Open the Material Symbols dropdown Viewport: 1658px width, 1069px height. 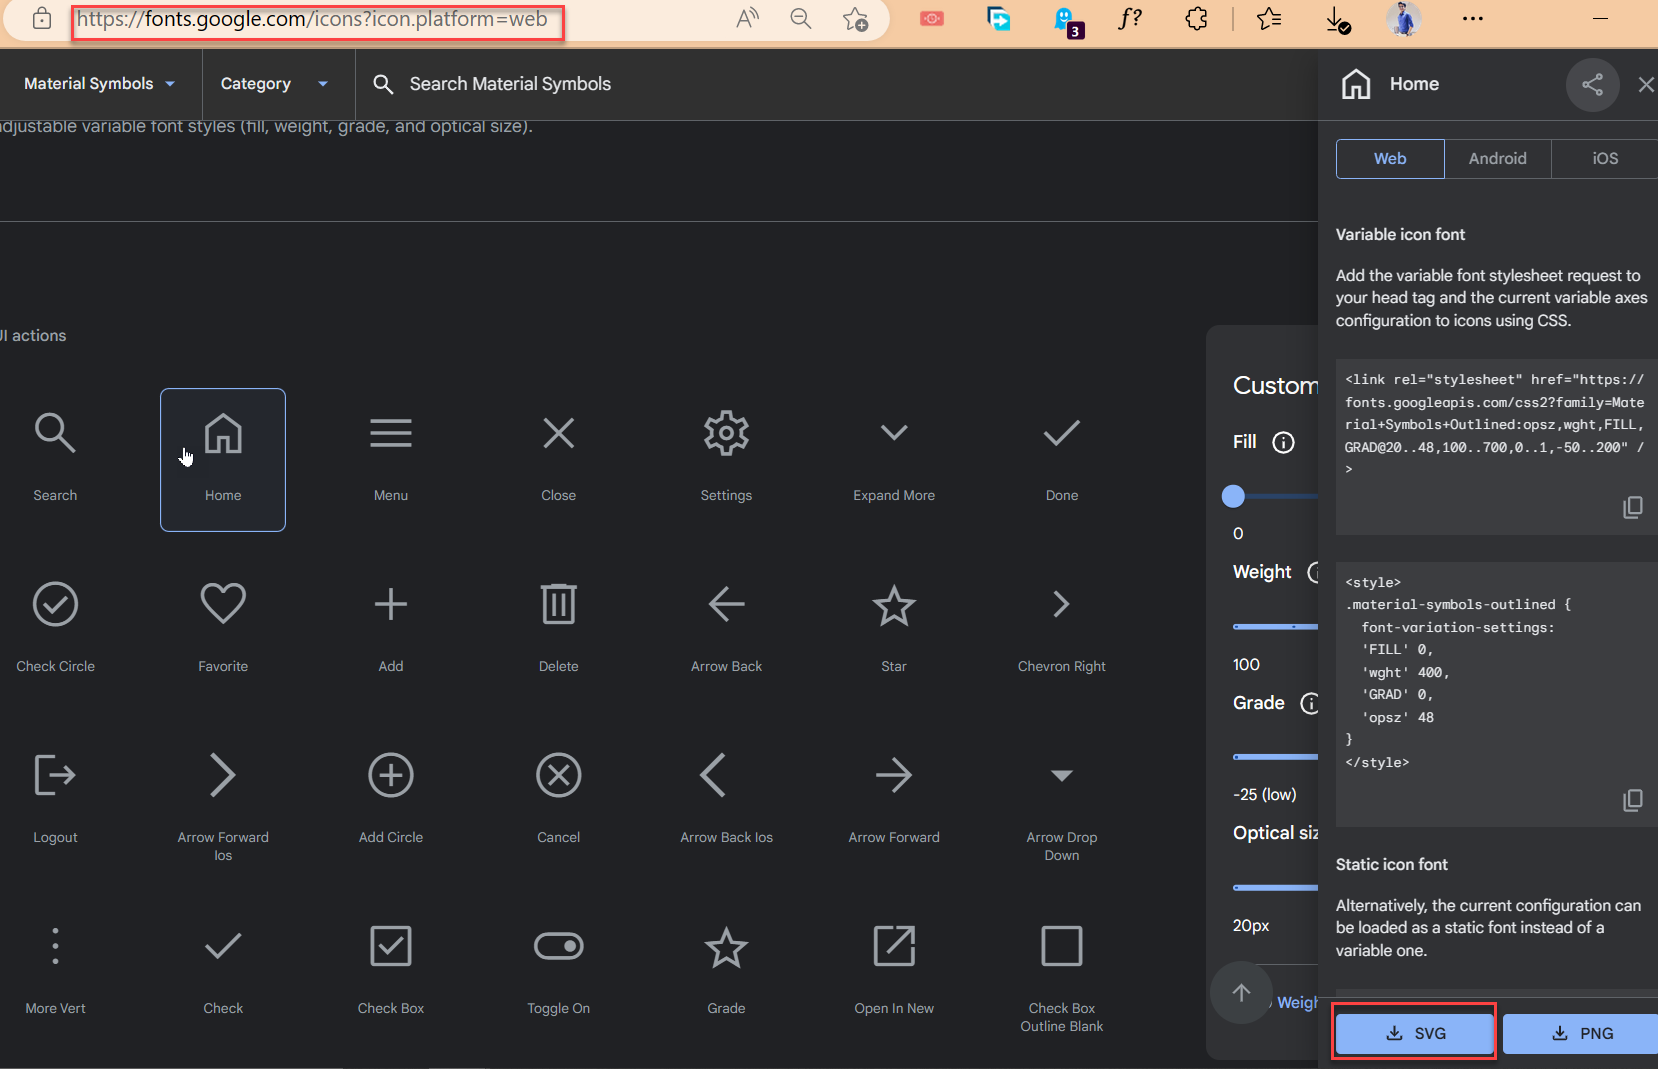[x=100, y=84]
